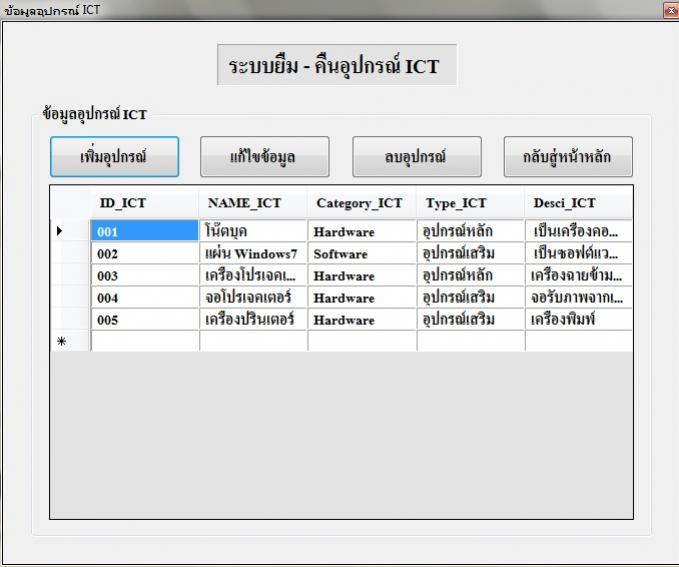Select the เครื่องพิมพ์ description cell
This screenshot has width=679, height=567.
click(x=579, y=319)
